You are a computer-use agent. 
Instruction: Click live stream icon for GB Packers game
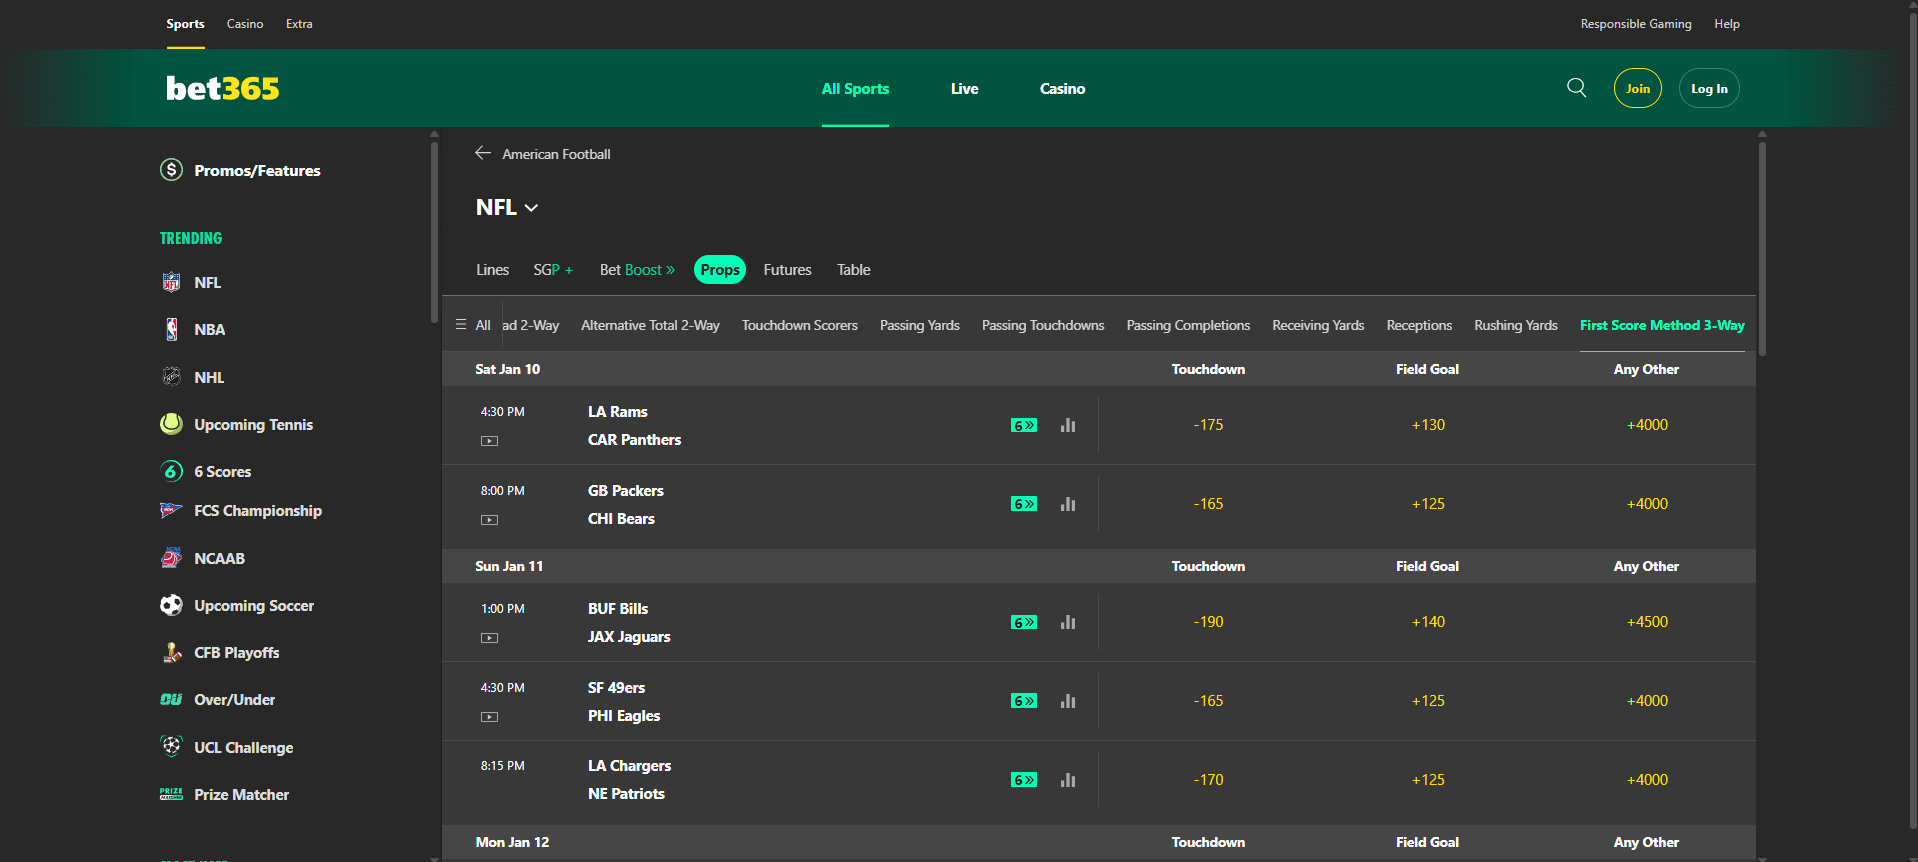click(489, 520)
